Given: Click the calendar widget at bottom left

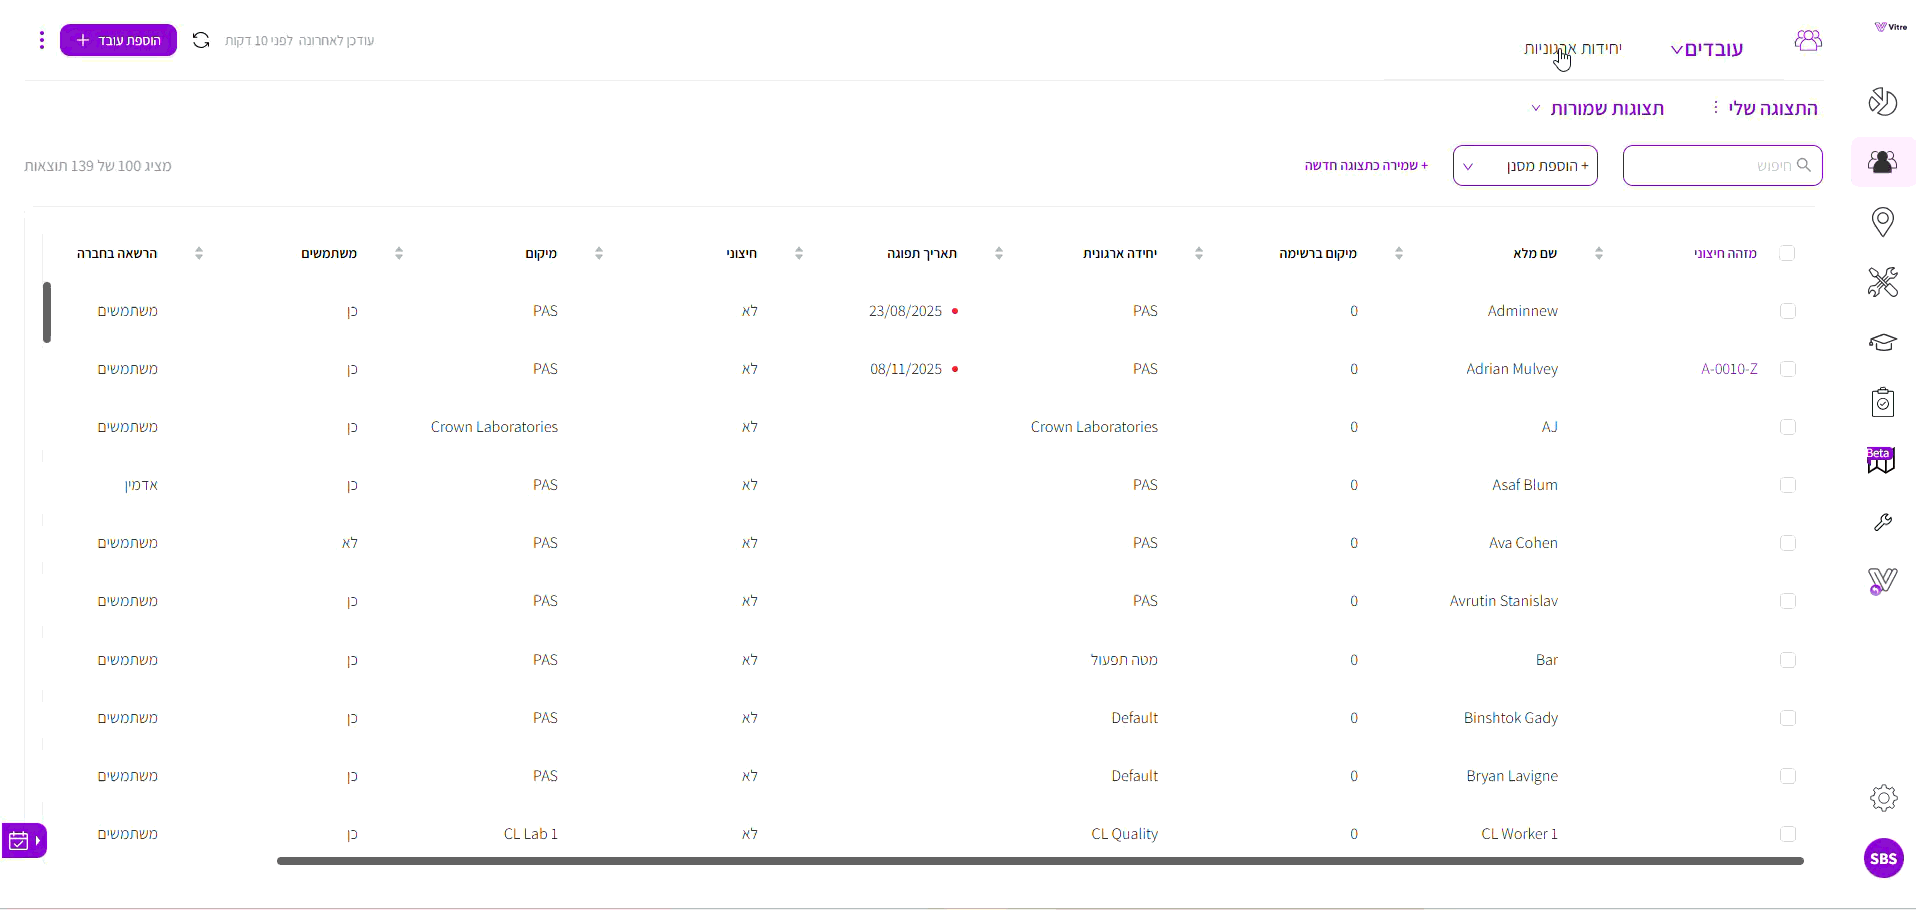Looking at the screenshot, I should (24, 841).
